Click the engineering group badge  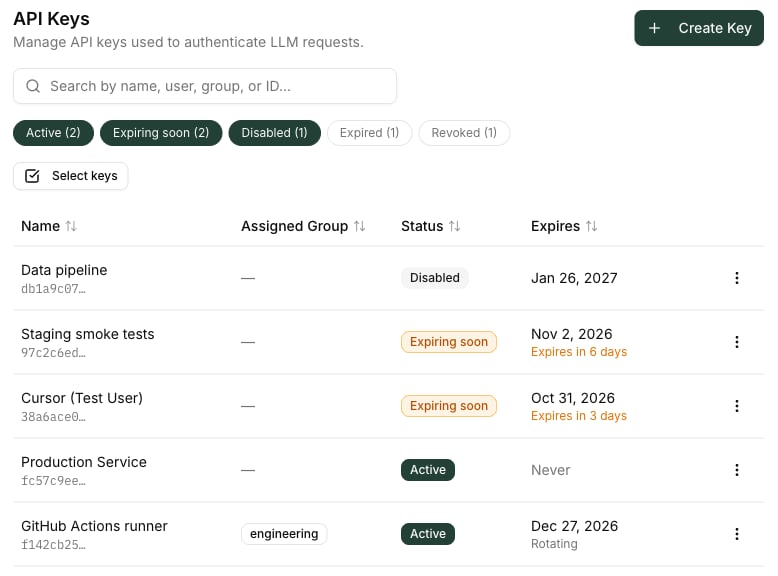[x=284, y=534]
